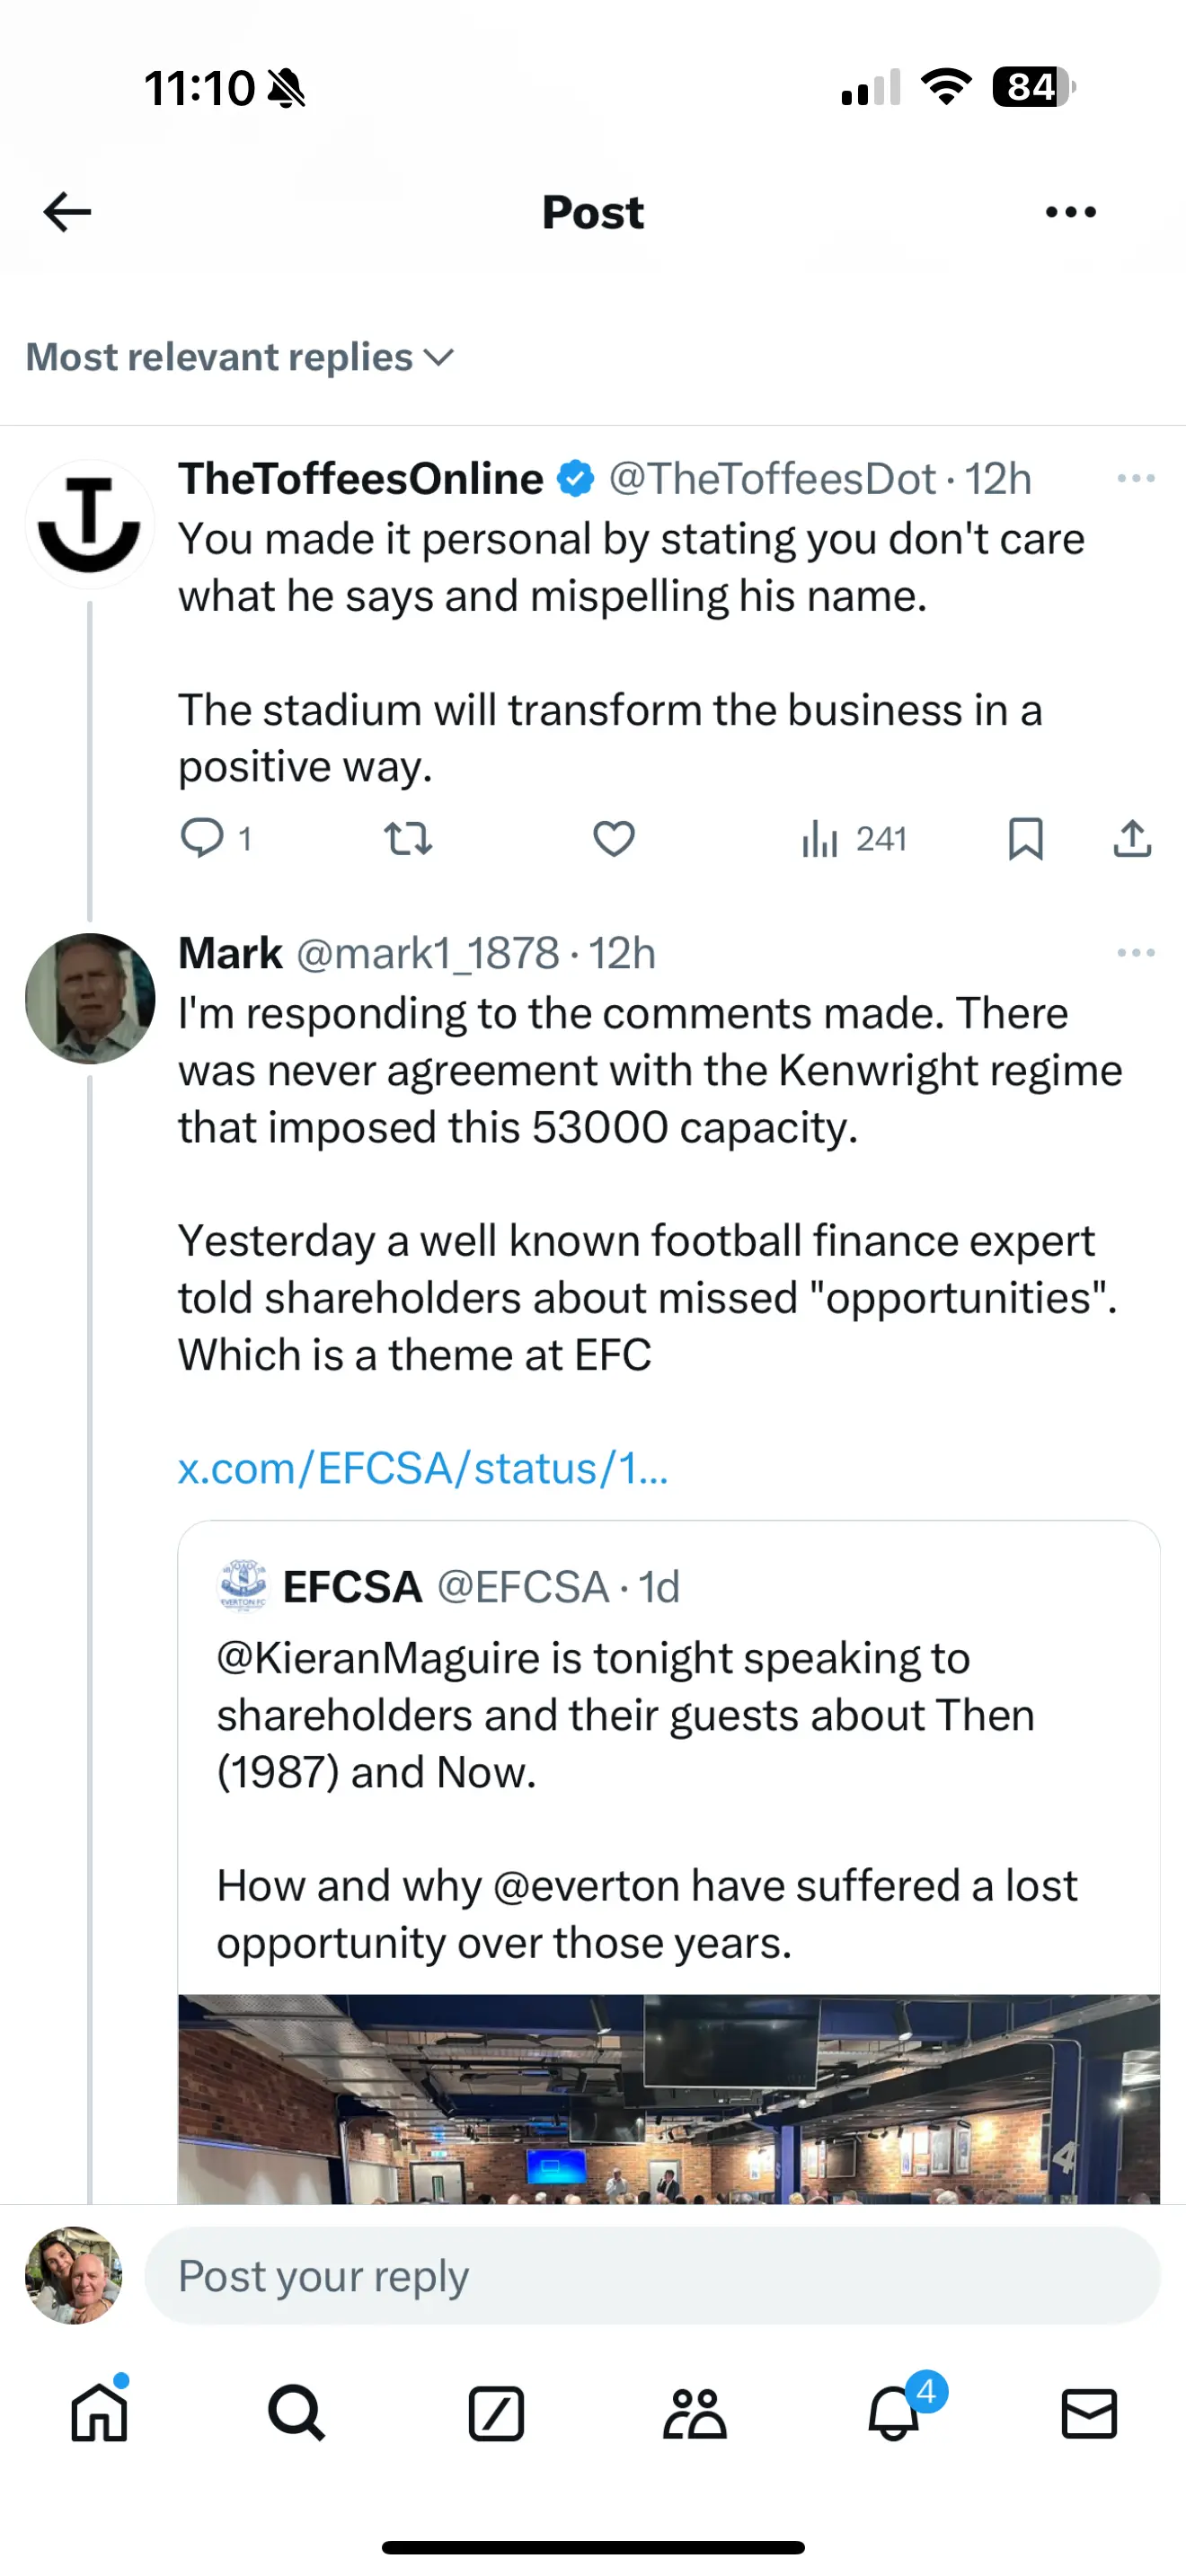Go to the Home tab

point(99,2414)
